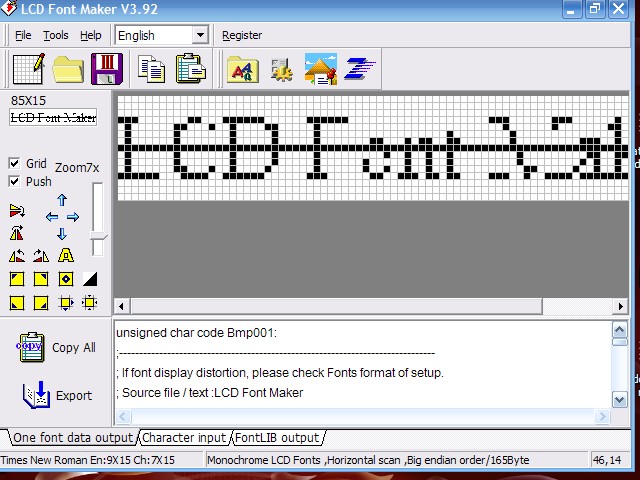Click the move up arrow
The width and height of the screenshot is (640, 480).
(x=62, y=200)
